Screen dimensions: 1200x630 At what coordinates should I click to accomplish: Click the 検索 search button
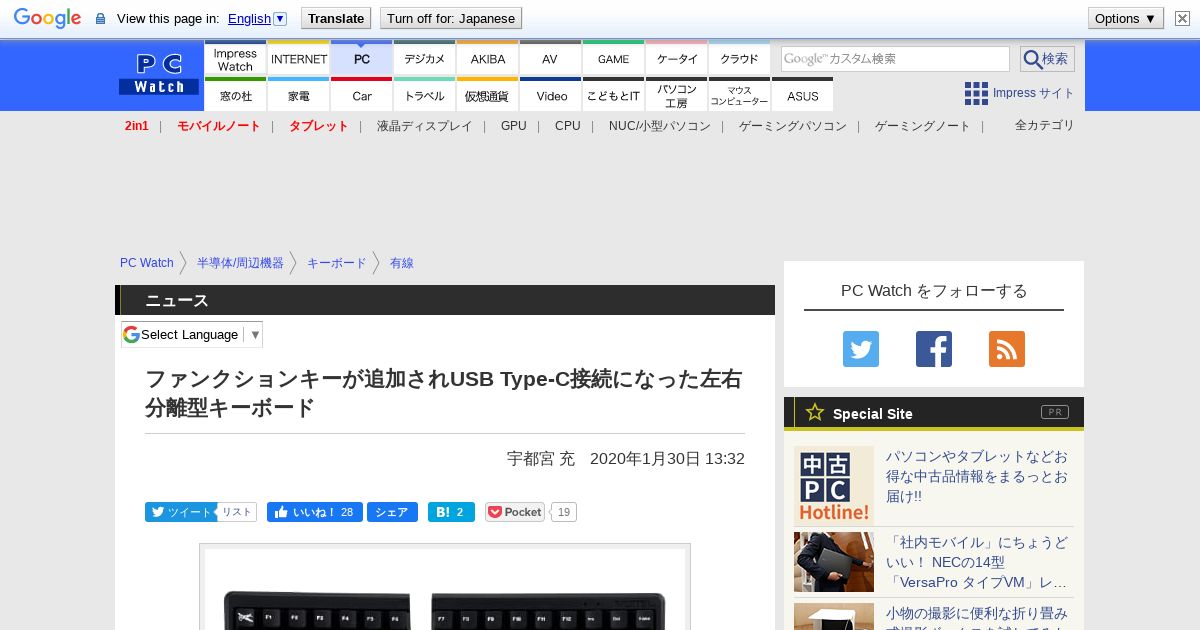tap(1047, 59)
